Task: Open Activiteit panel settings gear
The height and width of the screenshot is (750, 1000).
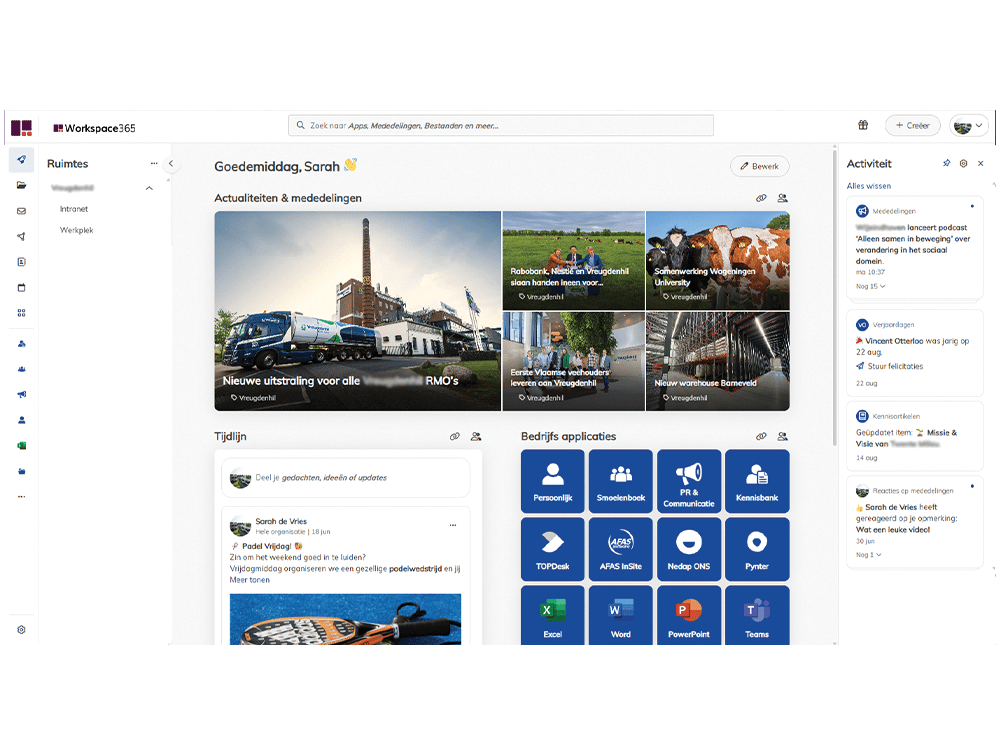Action: point(962,163)
